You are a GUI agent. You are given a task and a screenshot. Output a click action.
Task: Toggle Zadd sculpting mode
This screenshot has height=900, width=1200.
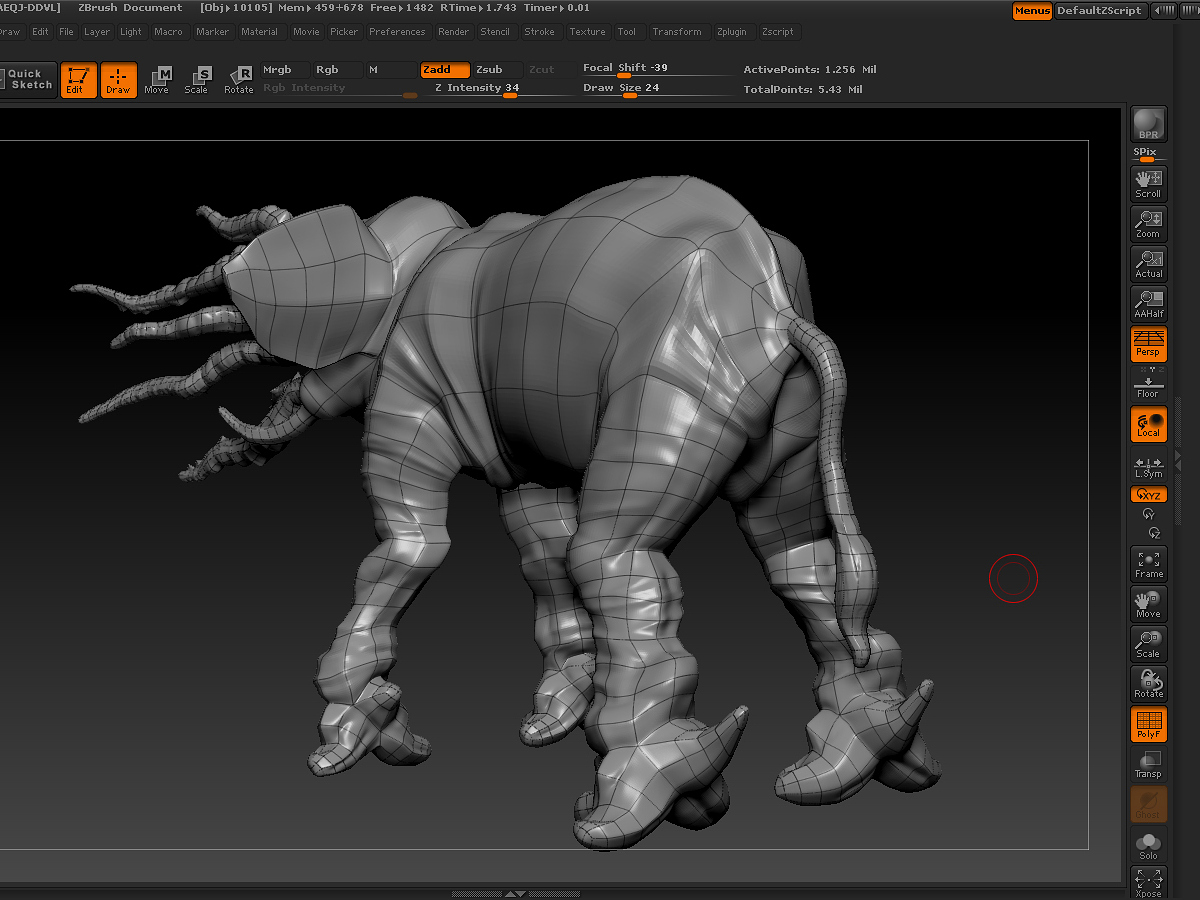pyautogui.click(x=444, y=70)
